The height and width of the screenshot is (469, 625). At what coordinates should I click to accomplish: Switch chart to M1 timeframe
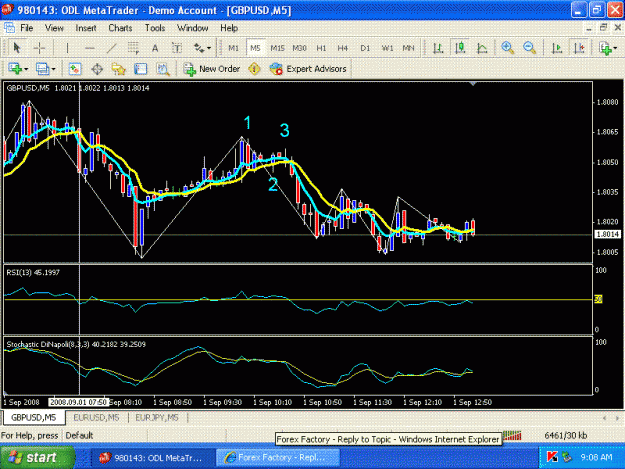pos(233,48)
